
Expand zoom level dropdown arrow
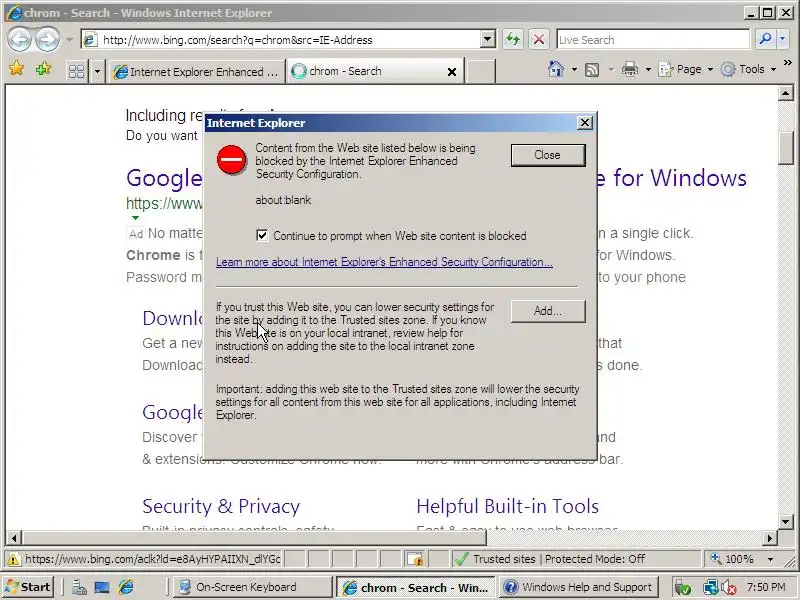[x=770, y=559]
